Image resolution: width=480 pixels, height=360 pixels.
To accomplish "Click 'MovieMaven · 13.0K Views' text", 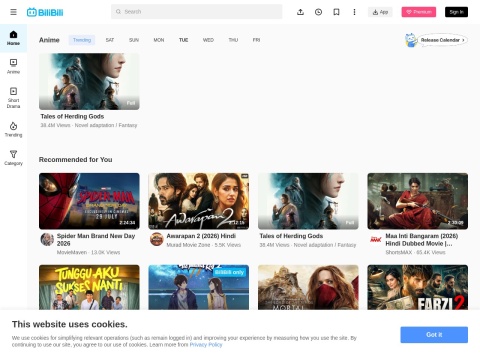I will tap(88, 252).
